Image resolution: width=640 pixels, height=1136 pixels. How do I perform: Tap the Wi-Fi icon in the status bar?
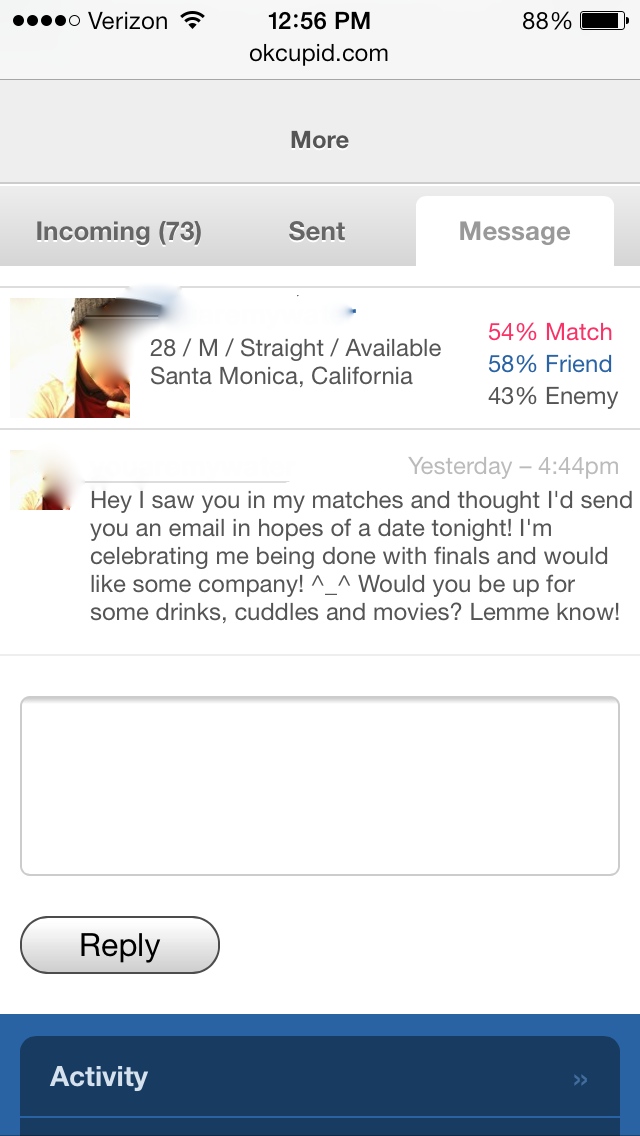[192, 20]
